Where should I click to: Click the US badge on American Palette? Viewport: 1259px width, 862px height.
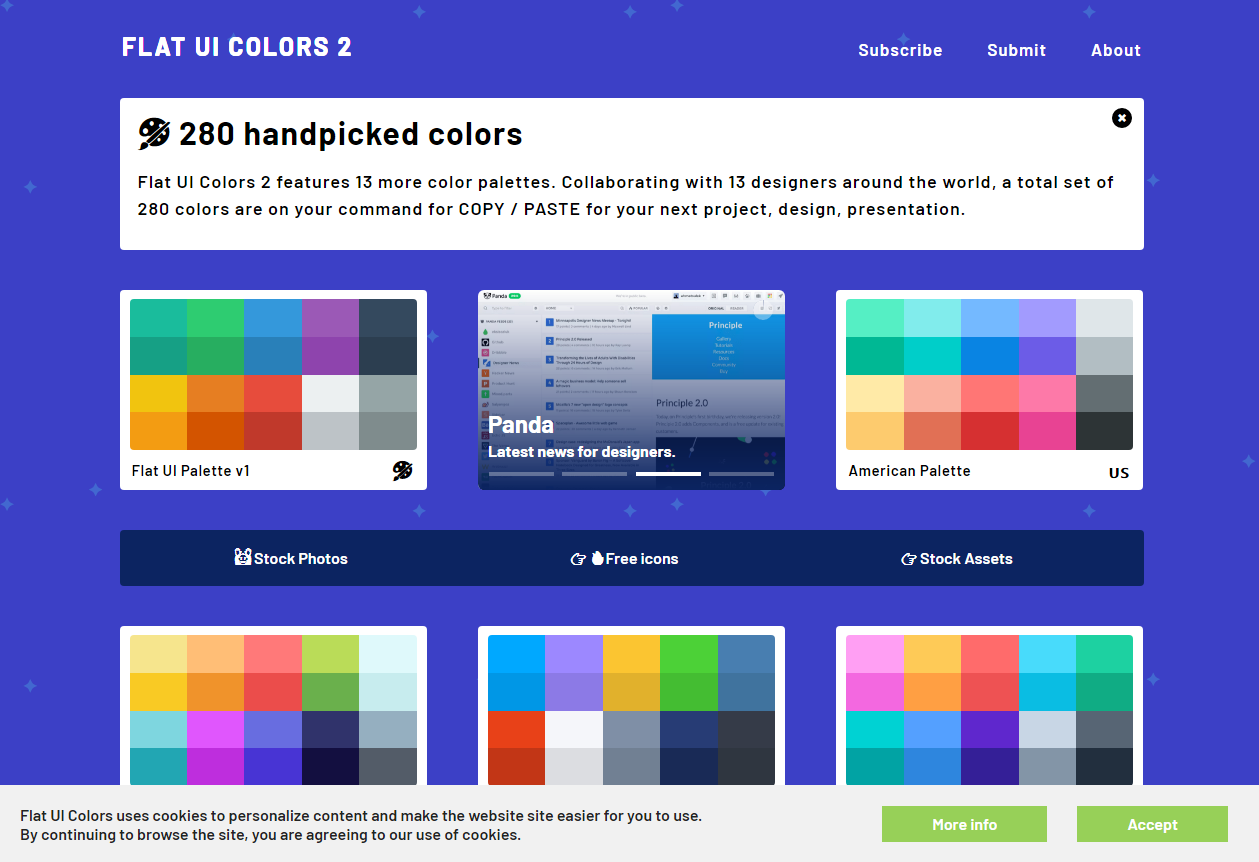(x=1119, y=472)
